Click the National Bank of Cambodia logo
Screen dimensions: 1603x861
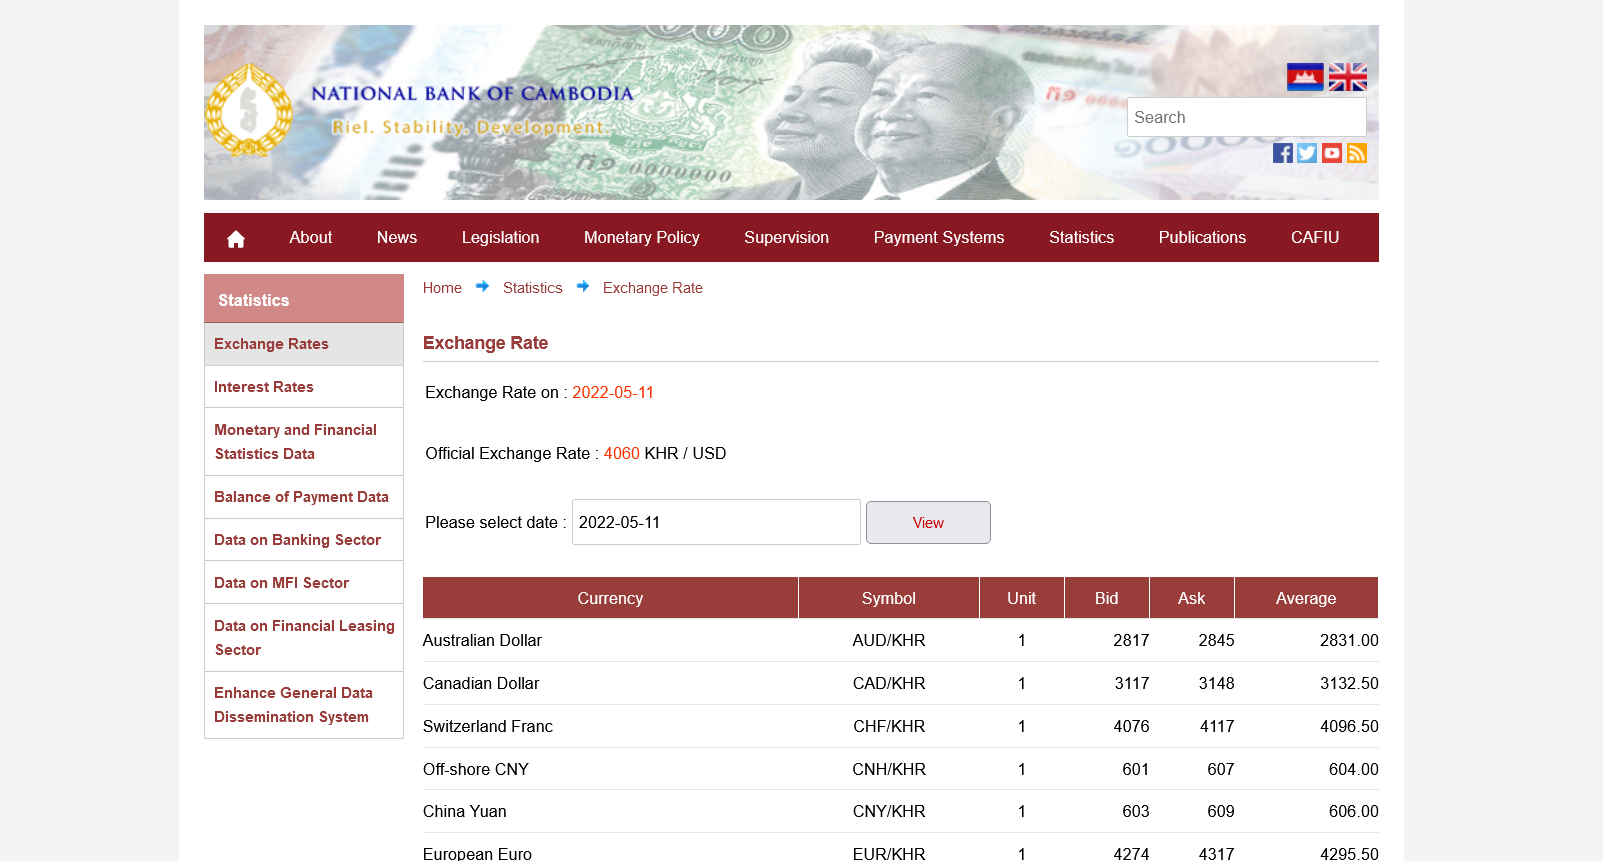[x=249, y=111]
